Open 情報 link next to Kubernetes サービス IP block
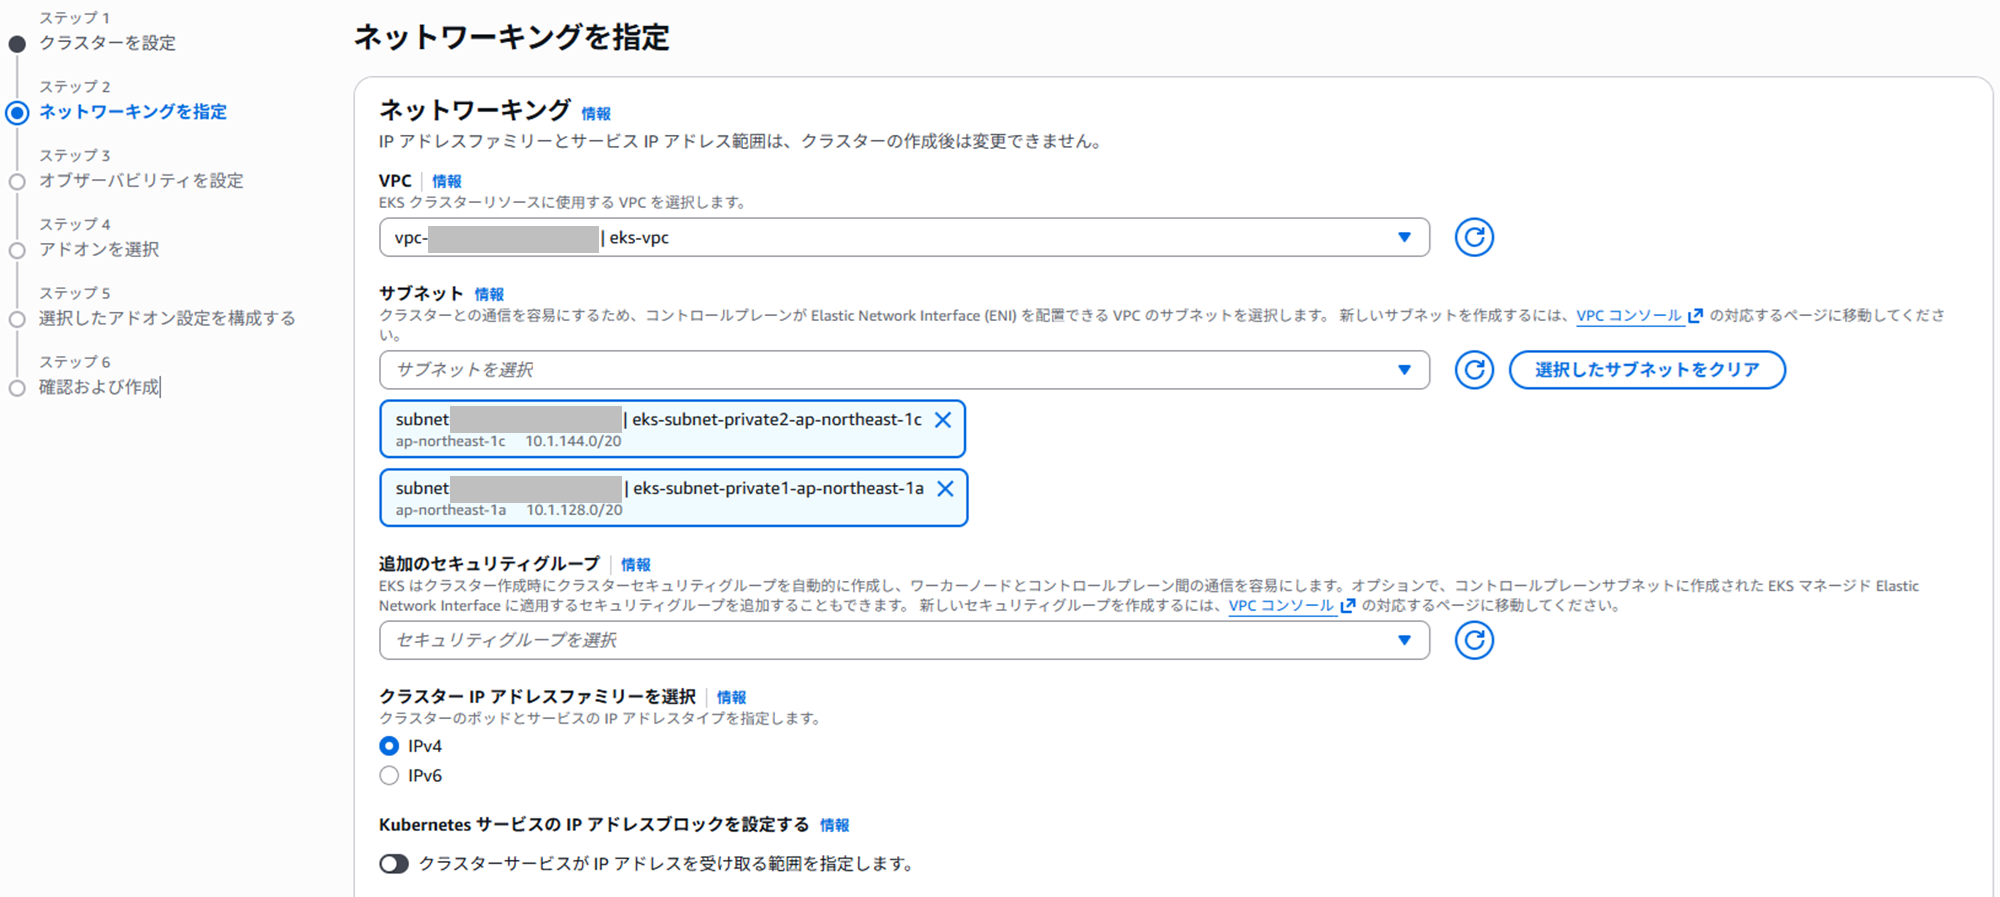The height and width of the screenshot is (897, 2000). pyautogui.click(x=835, y=825)
